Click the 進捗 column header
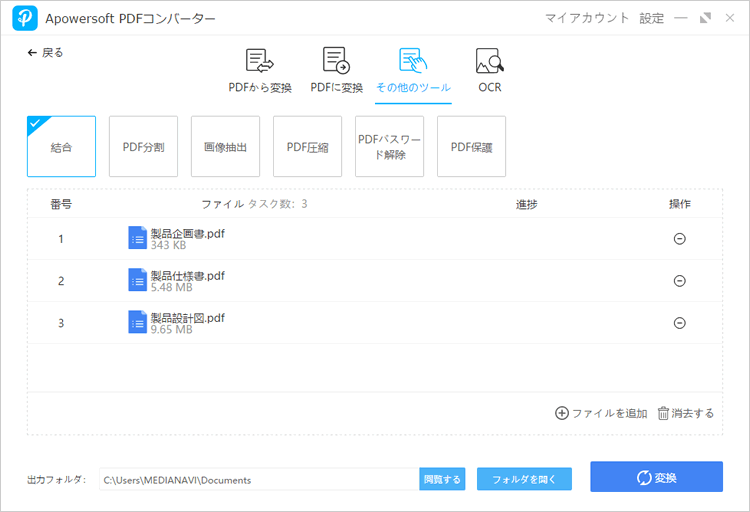The height and width of the screenshot is (512, 750). 526,204
